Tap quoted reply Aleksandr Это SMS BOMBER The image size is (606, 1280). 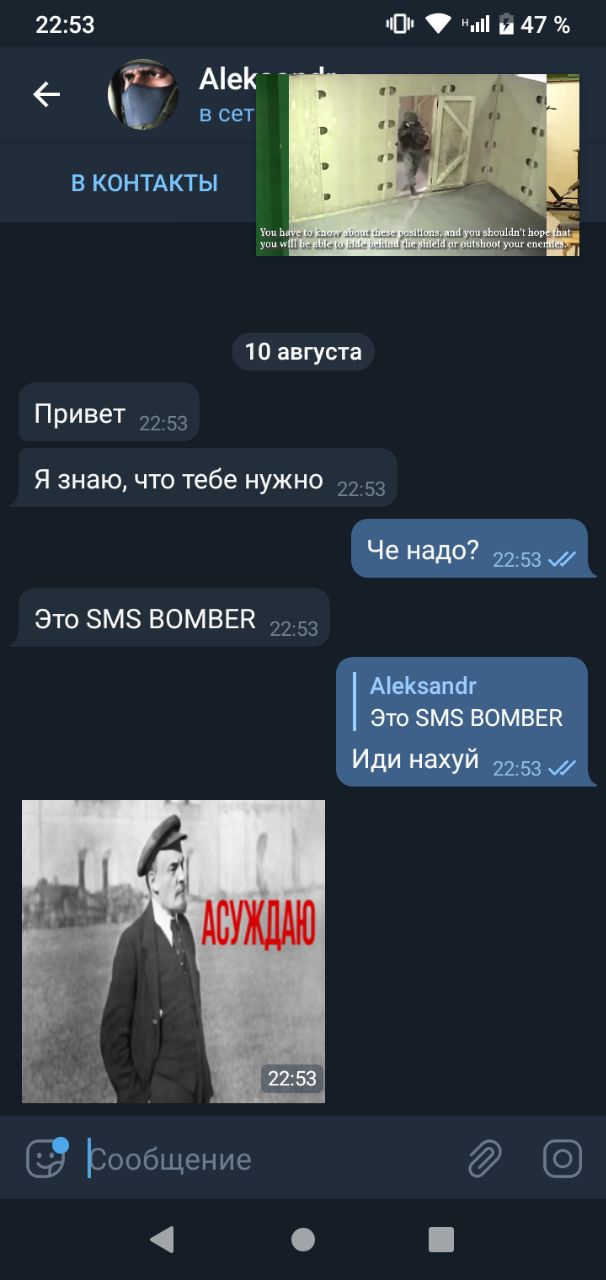point(466,702)
